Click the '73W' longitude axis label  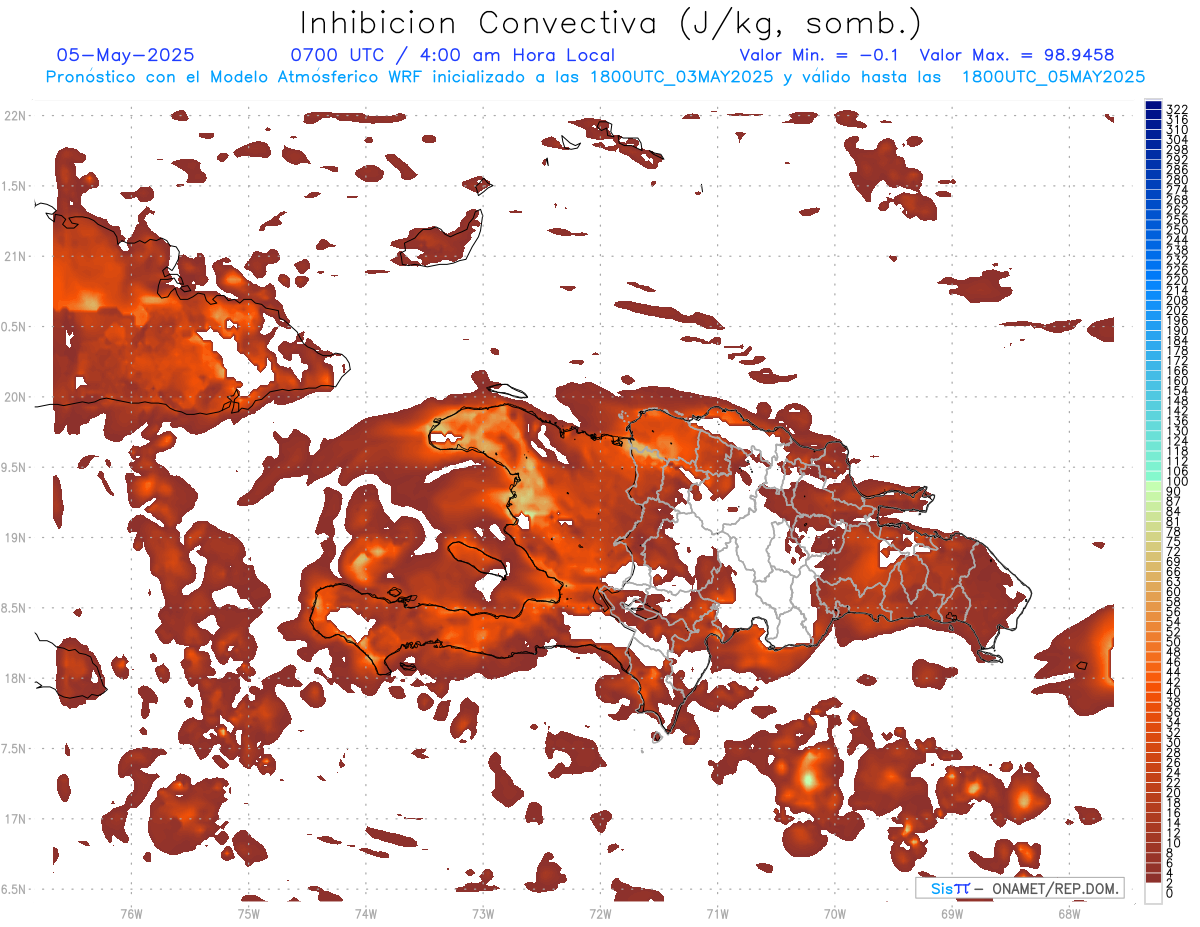point(483,913)
